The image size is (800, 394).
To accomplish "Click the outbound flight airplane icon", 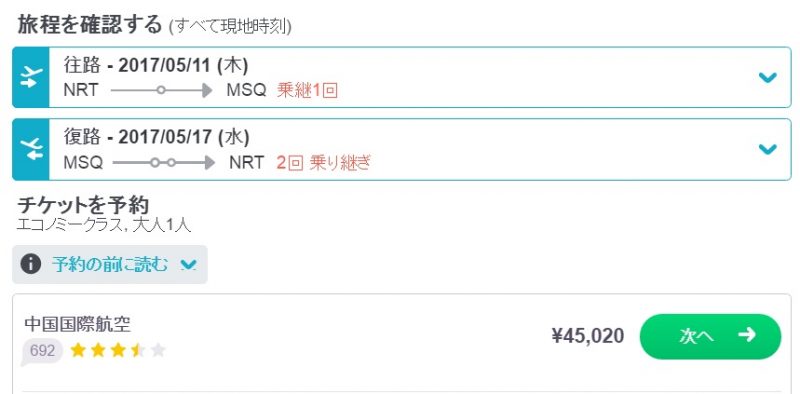I will (31, 77).
